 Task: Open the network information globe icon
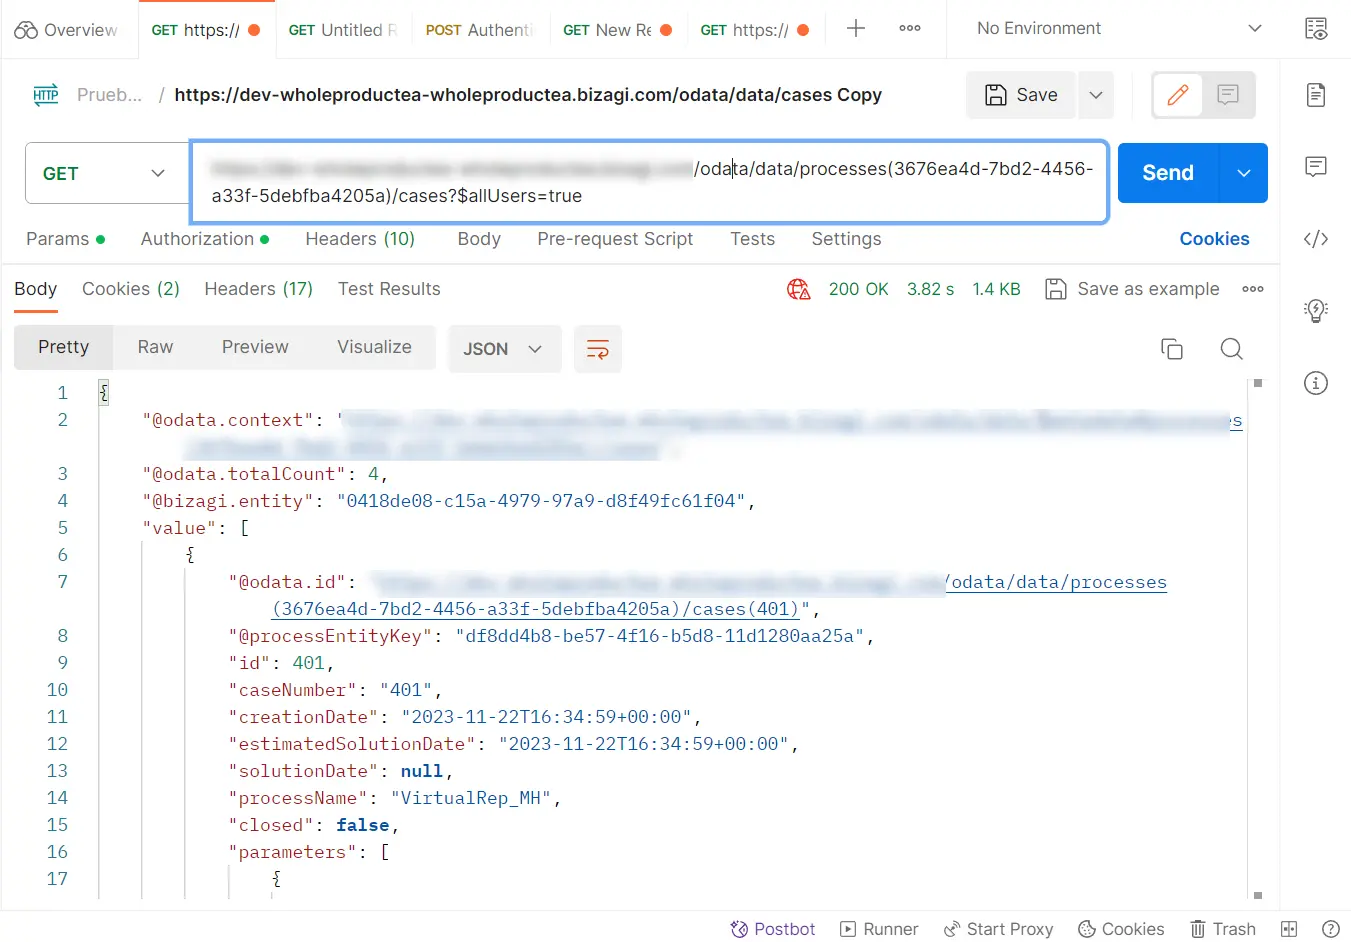click(x=798, y=289)
